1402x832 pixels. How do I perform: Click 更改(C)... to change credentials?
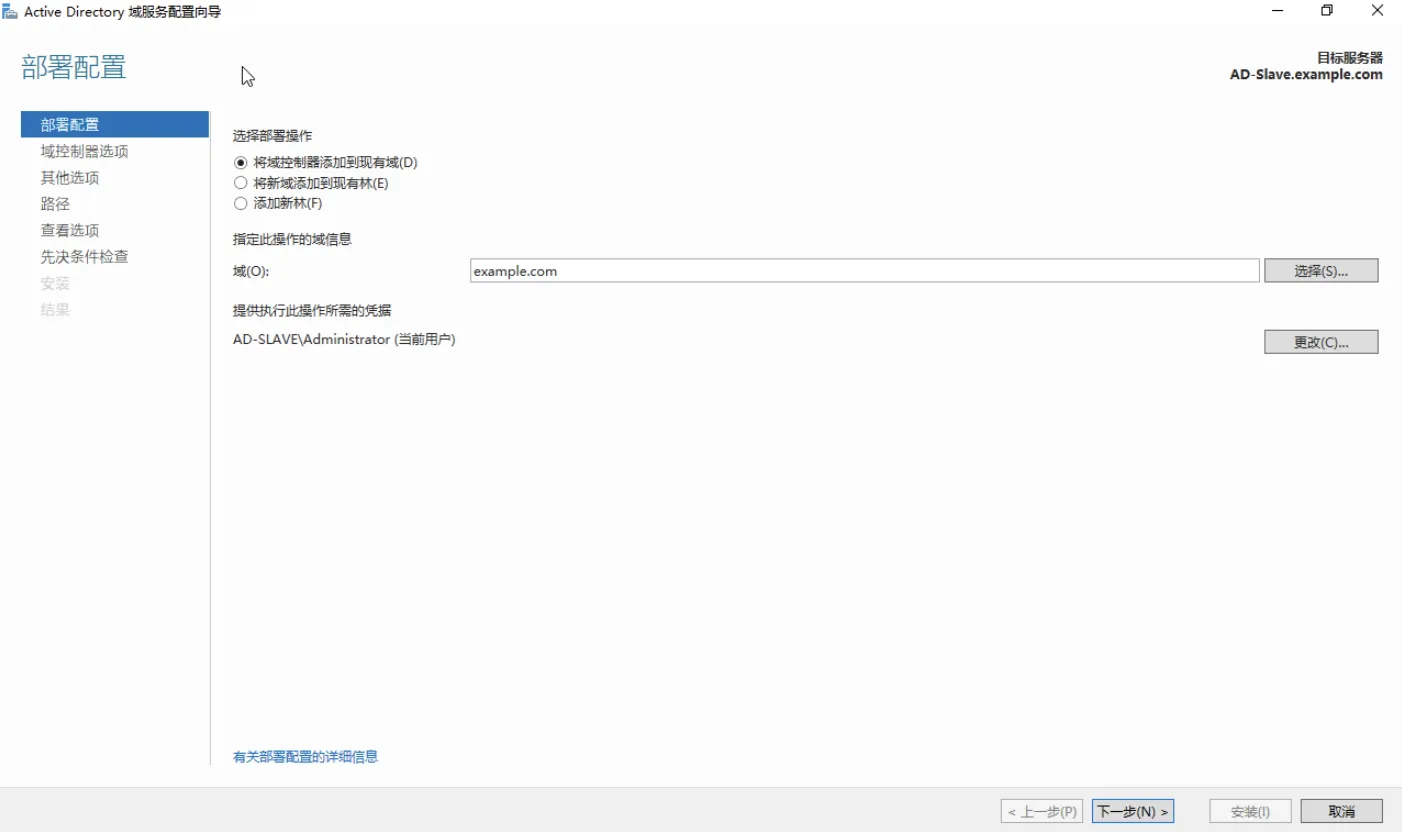[1321, 342]
